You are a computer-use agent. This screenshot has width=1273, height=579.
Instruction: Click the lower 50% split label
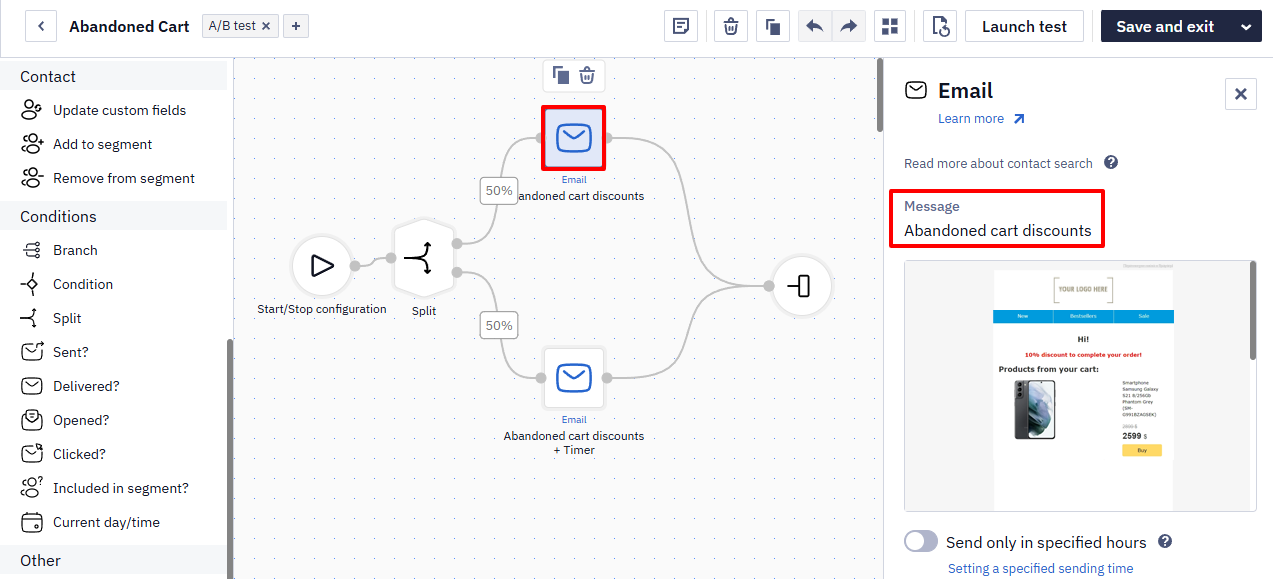tap(499, 325)
